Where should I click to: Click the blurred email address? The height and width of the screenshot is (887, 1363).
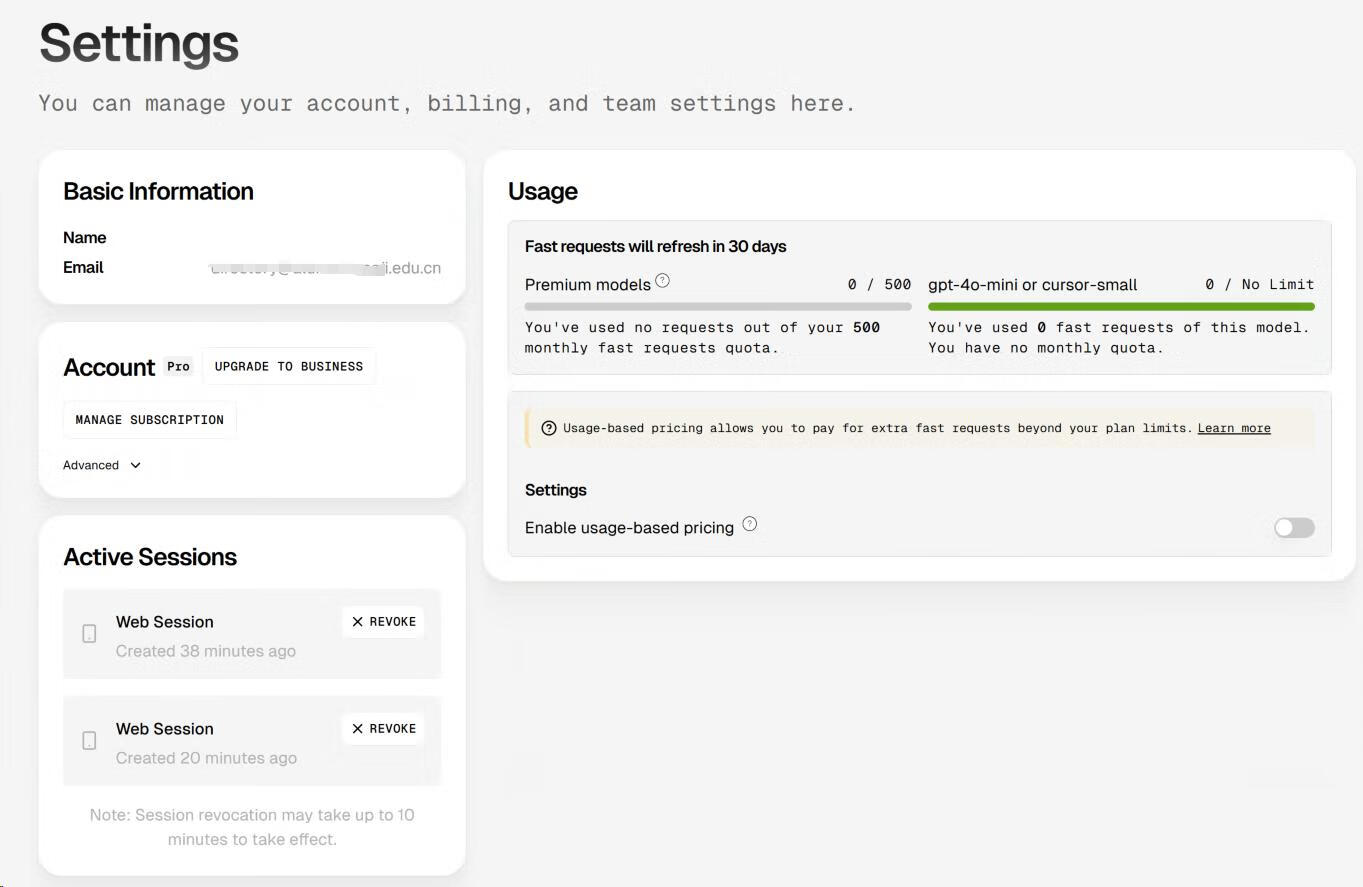click(x=325, y=268)
